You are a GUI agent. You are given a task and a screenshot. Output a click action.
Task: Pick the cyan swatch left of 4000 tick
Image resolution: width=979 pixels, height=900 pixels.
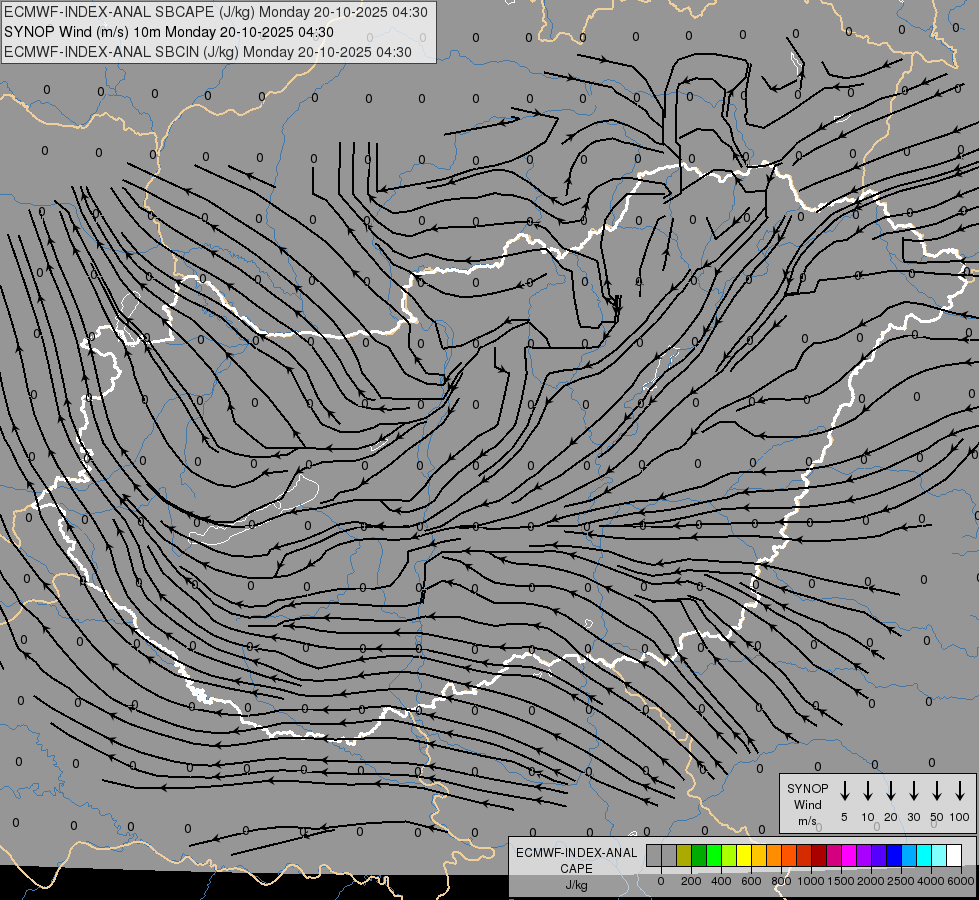pyautogui.click(x=924, y=856)
